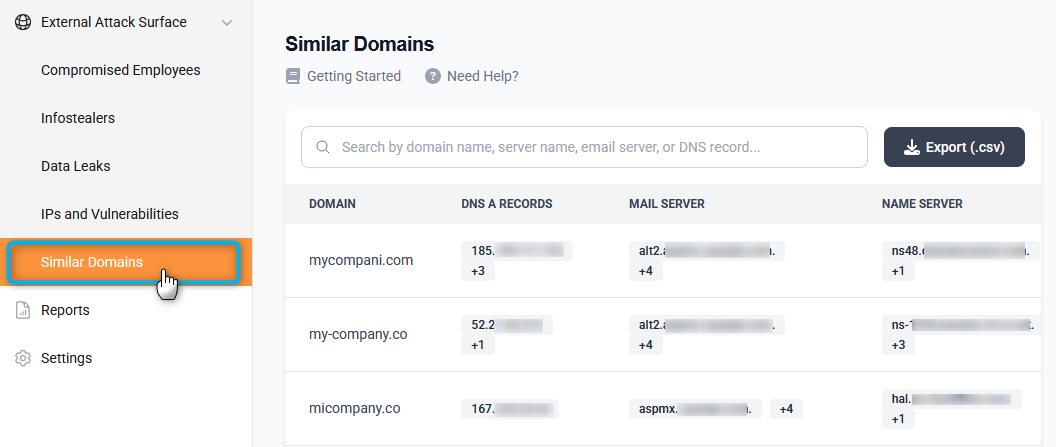The image size is (1056, 447).
Task: Collapse the External Attack Surface chevron
Action: [227, 22]
